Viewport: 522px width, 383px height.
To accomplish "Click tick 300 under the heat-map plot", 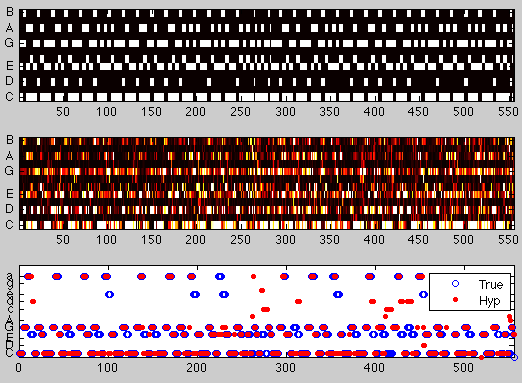I will pyautogui.click(x=285, y=240).
